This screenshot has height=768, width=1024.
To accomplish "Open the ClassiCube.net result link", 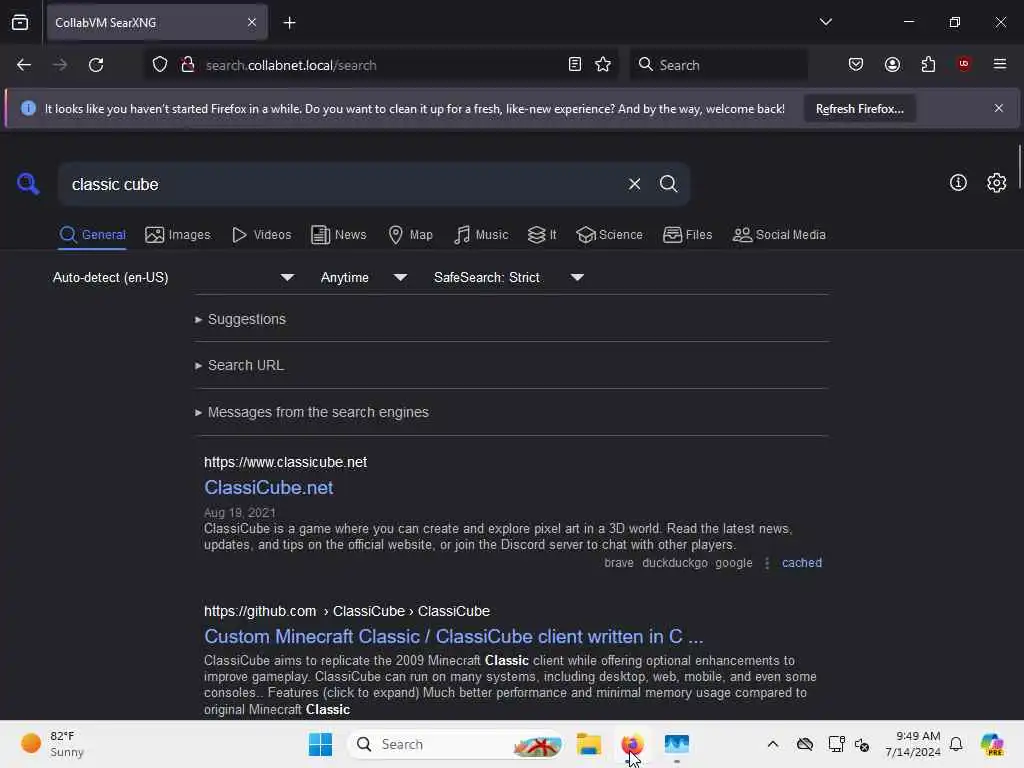I will coord(268,488).
